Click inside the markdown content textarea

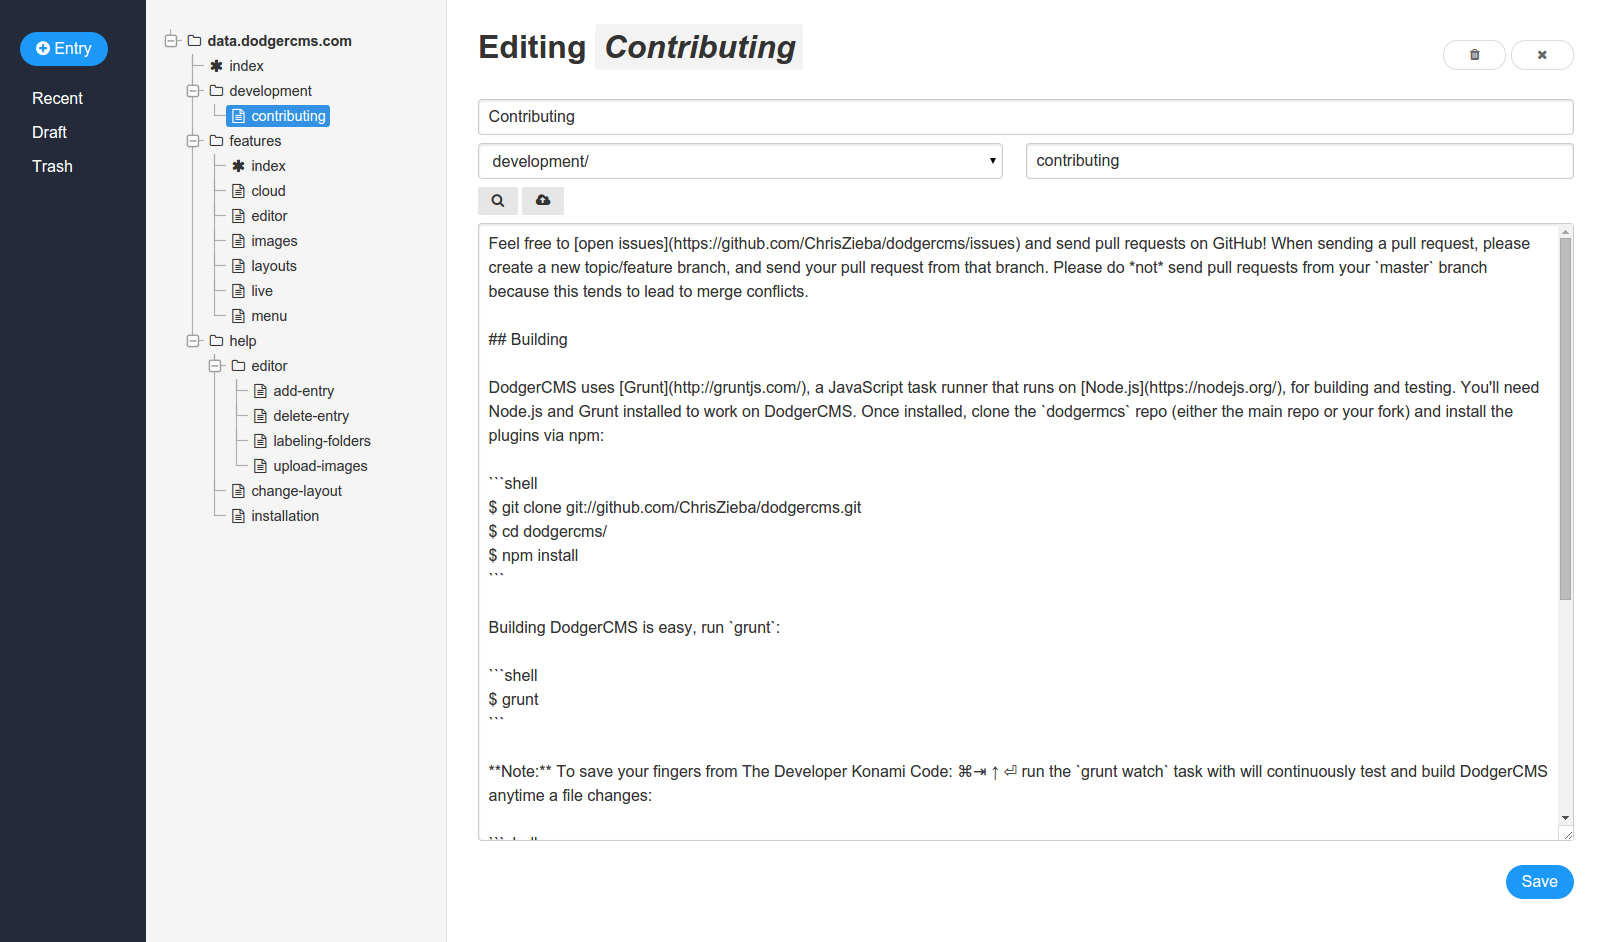tap(1018, 532)
